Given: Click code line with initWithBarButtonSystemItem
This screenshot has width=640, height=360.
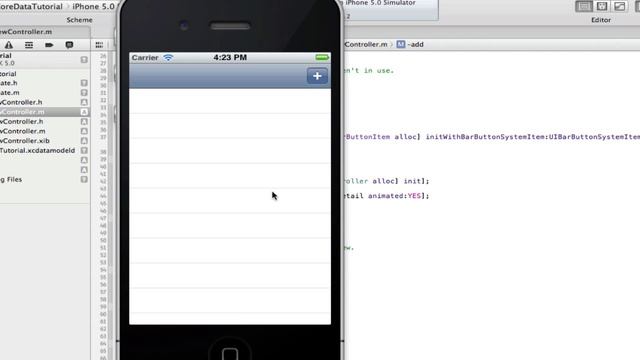Looking at the screenshot, I should coord(492,137).
